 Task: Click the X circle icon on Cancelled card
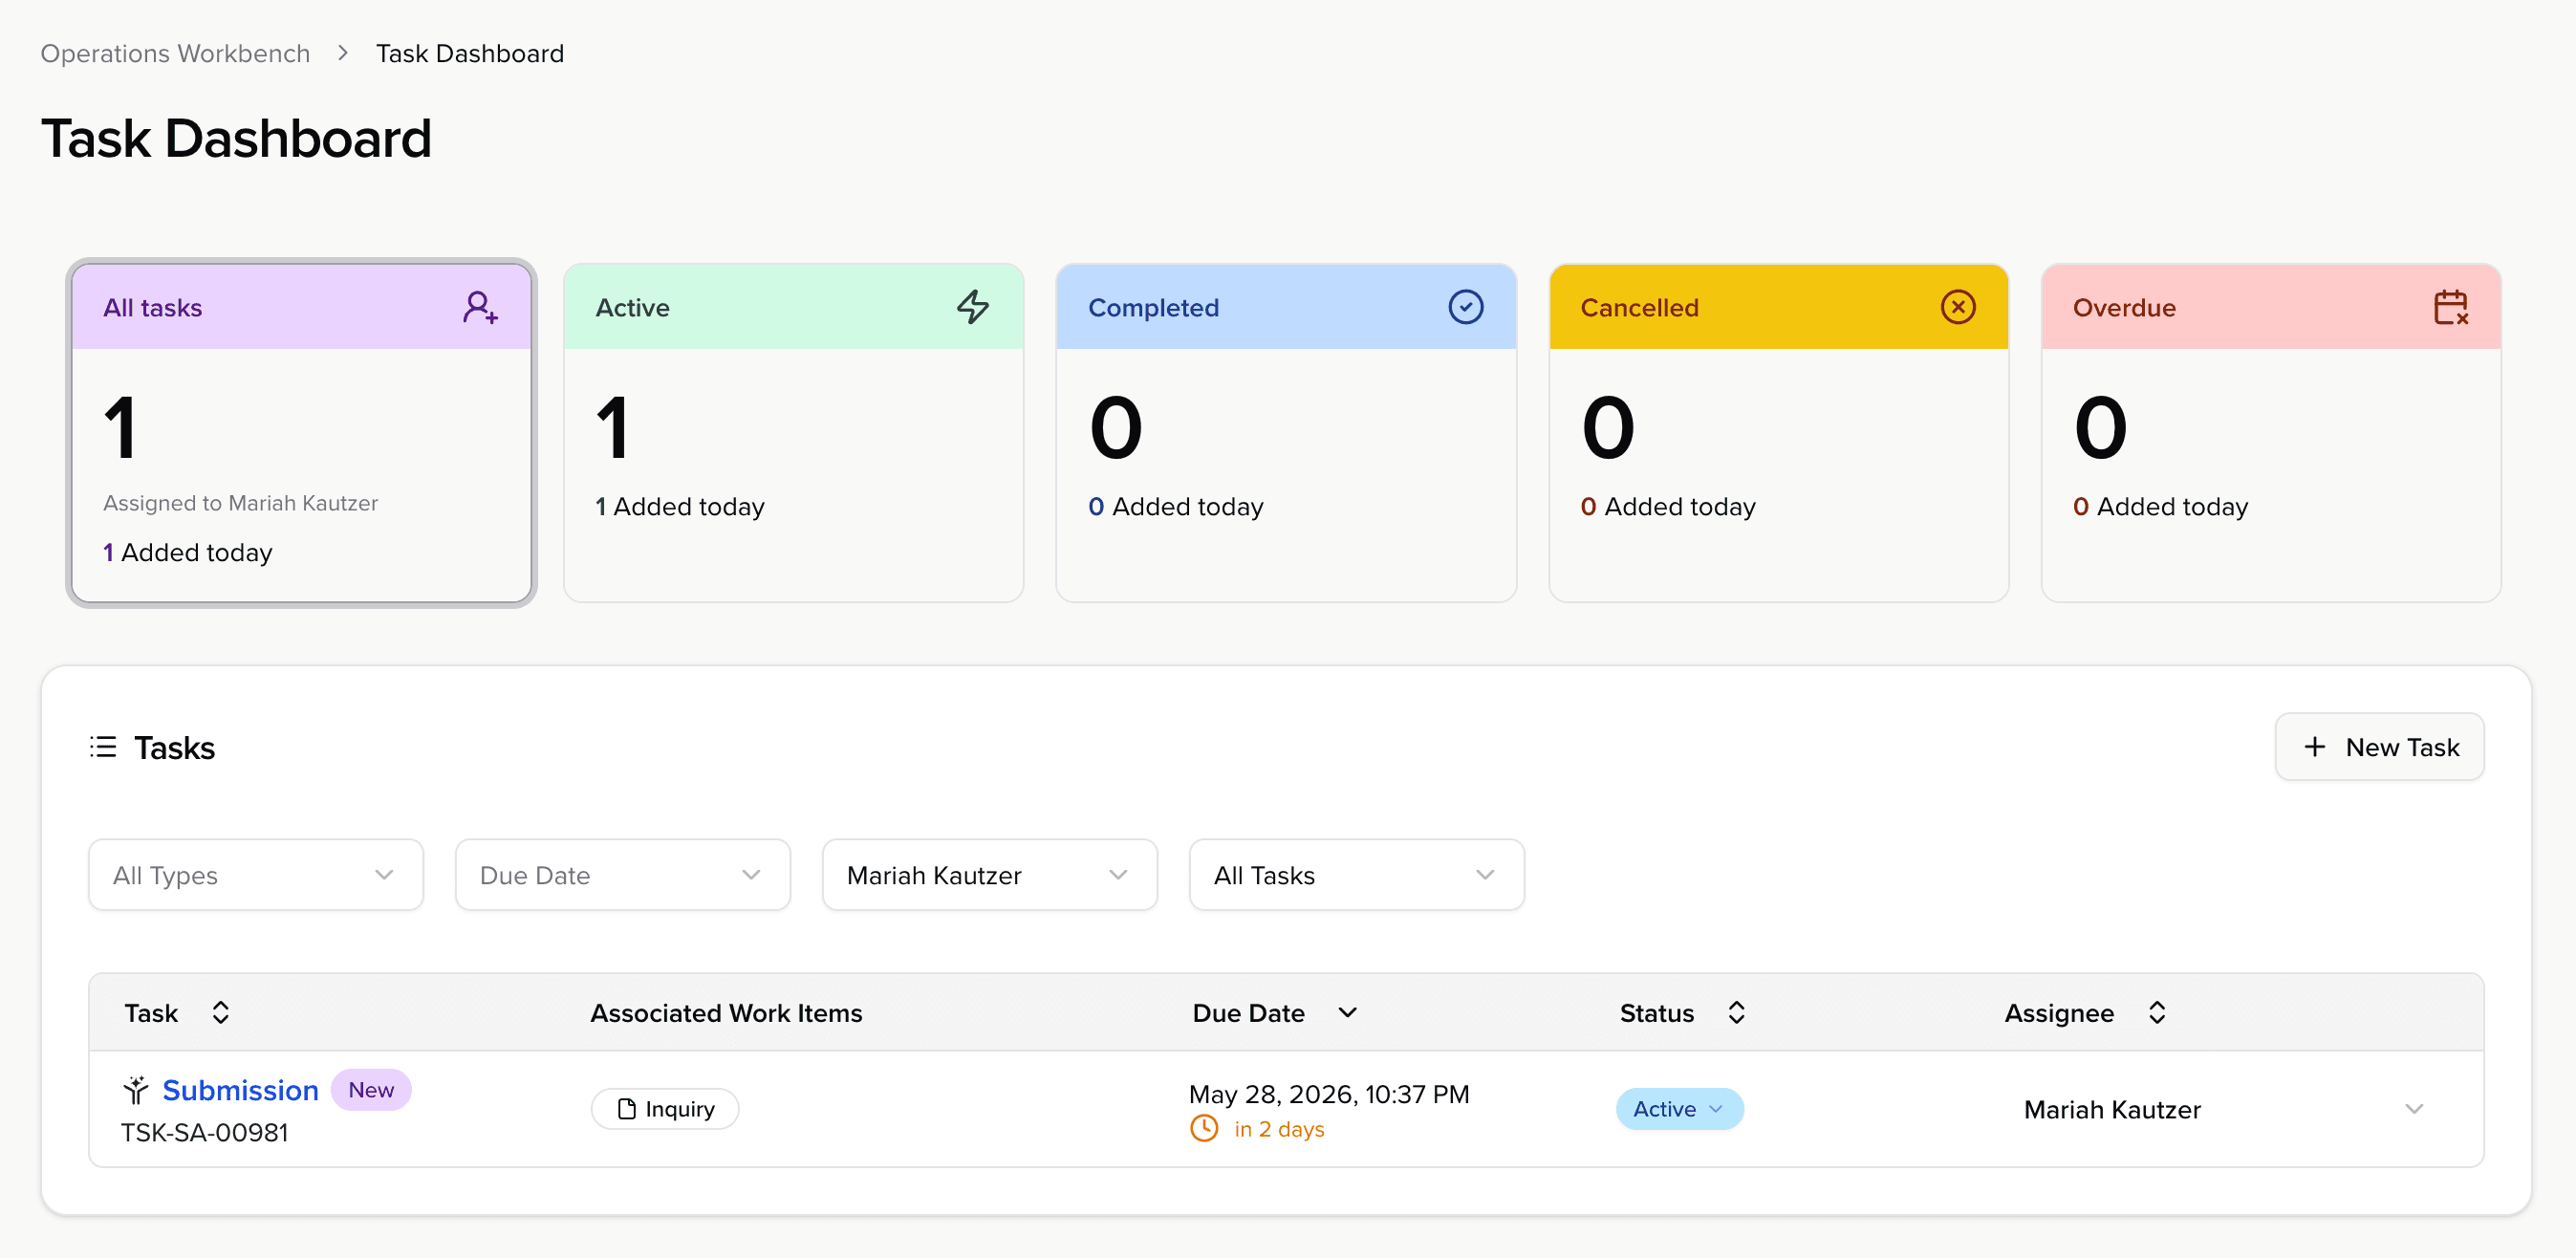pyautogui.click(x=1957, y=307)
